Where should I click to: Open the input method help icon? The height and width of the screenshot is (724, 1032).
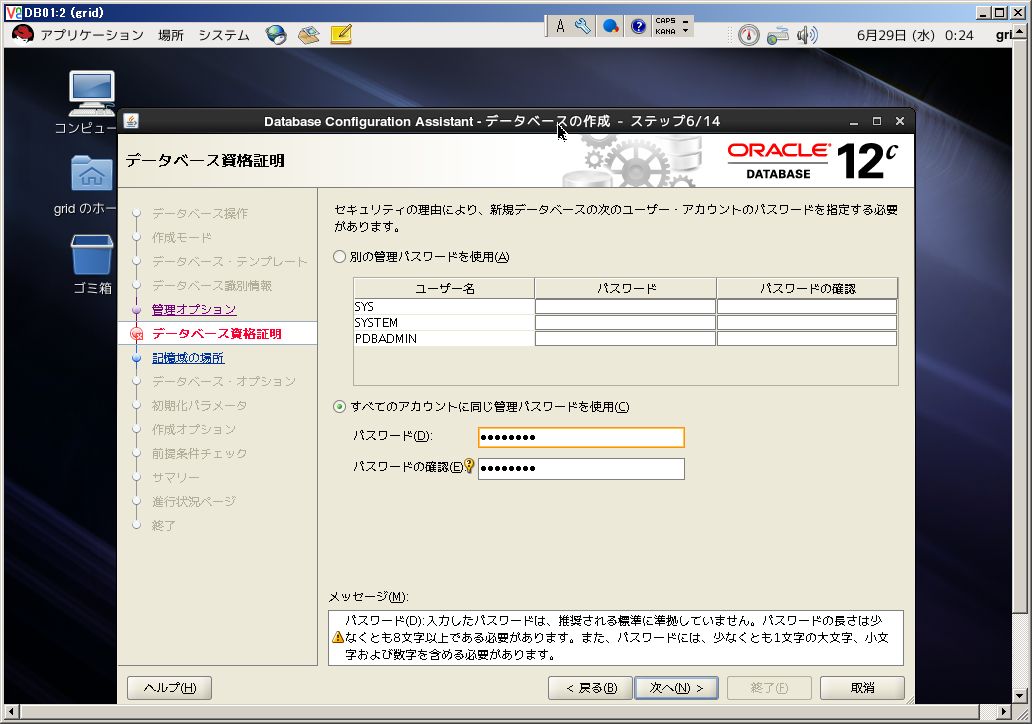click(x=638, y=26)
